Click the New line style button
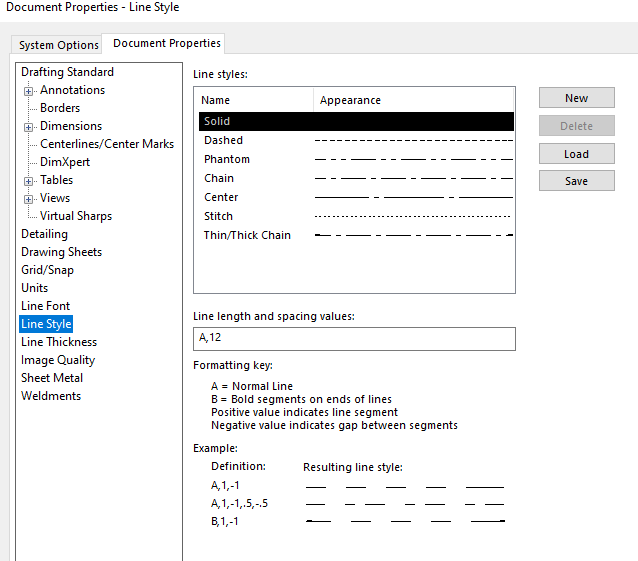Screen dimensions: 638x561 (x=576, y=98)
